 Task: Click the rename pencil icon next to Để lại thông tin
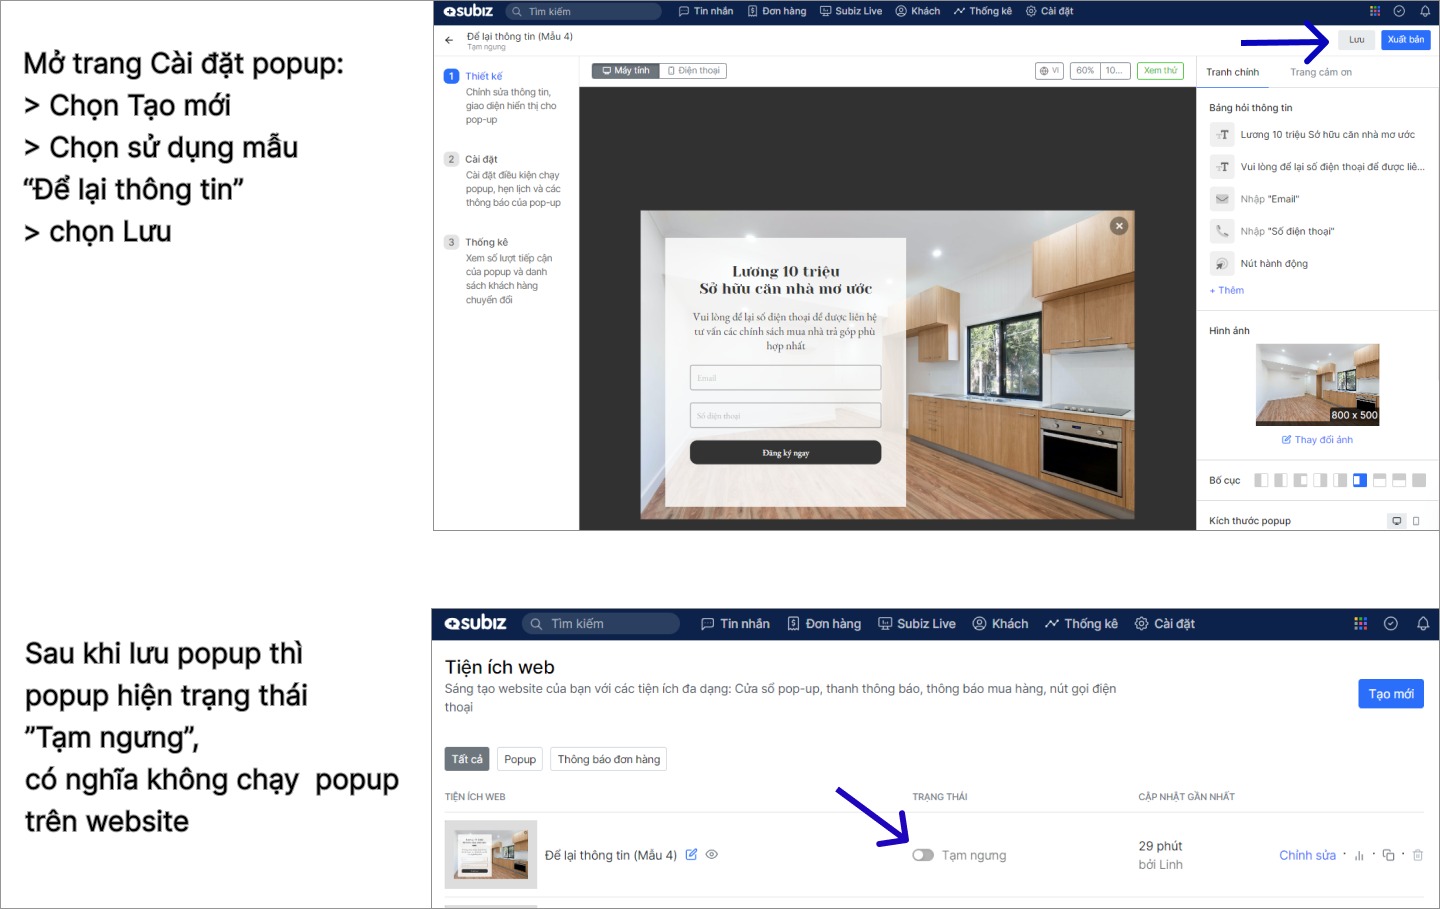click(x=691, y=855)
